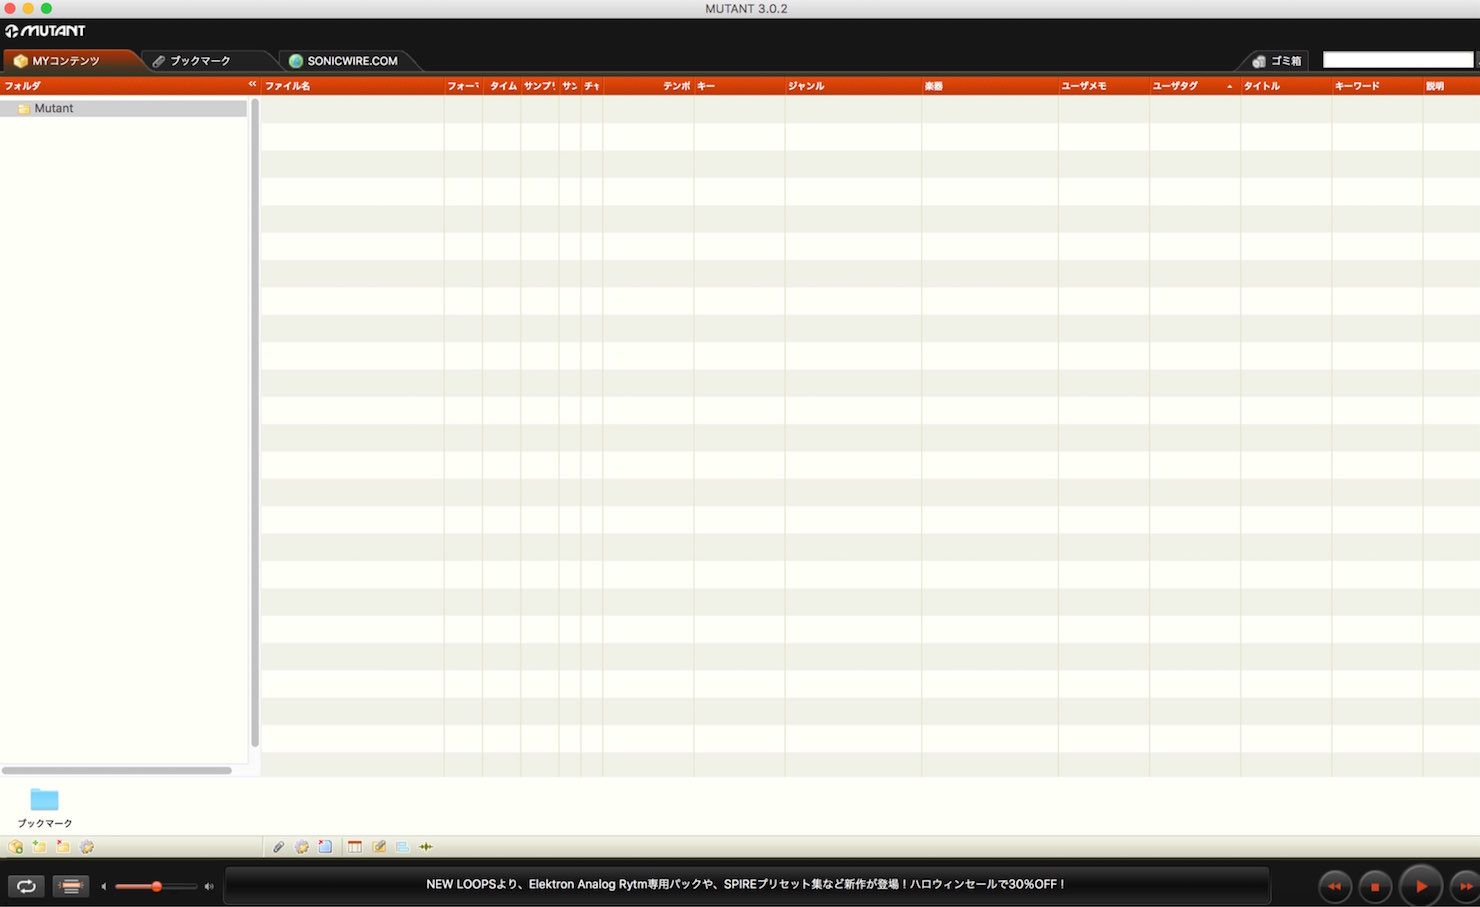Click the fast-forward playback button
The image size is (1480, 907).
pos(1465,886)
